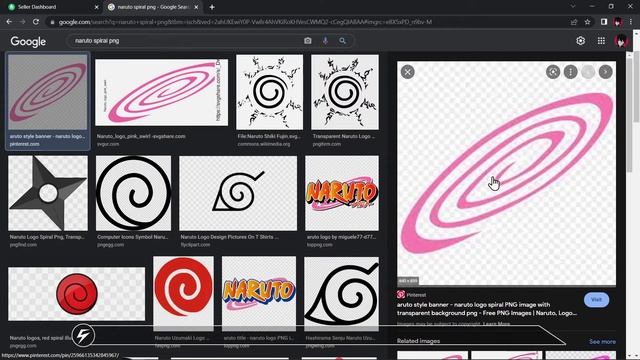Search this image with Google Lens
640x360 pixels.
(x=553, y=72)
